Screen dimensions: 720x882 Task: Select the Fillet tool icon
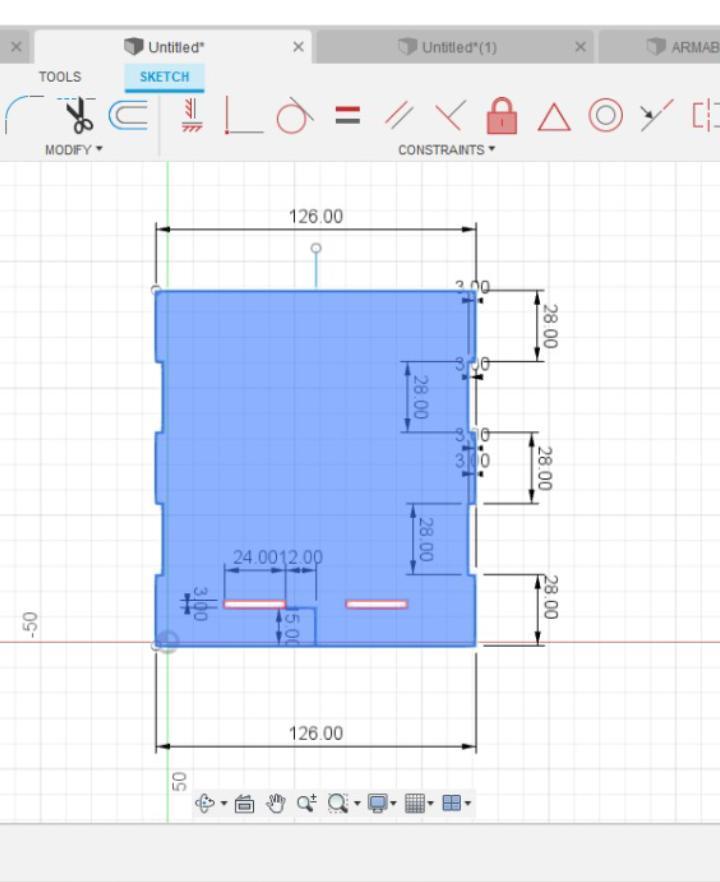(24, 115)
